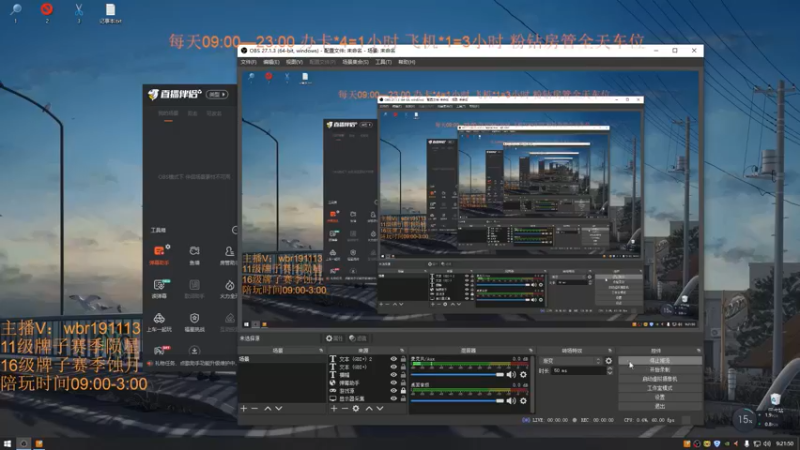Hide the 文本 (GDI+) 2 source
The height and width of the screenshot is (450, 800).
tap(393, 359)
